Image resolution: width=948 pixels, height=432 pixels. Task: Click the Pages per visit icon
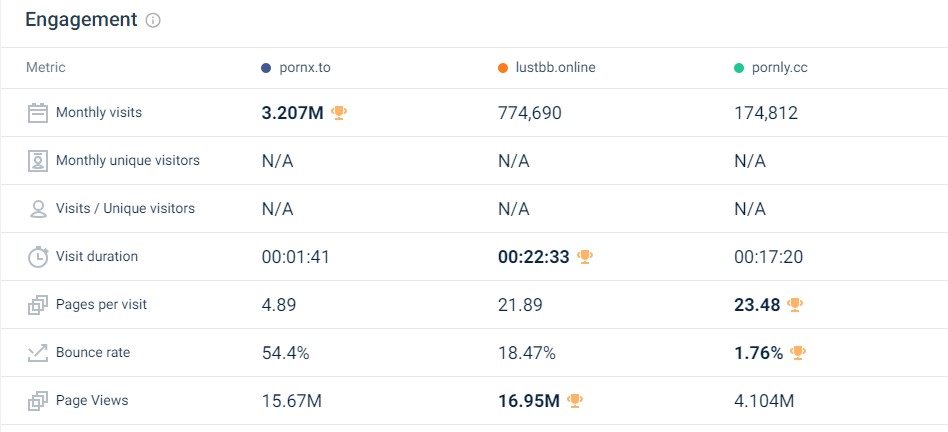tap(37, 305)
